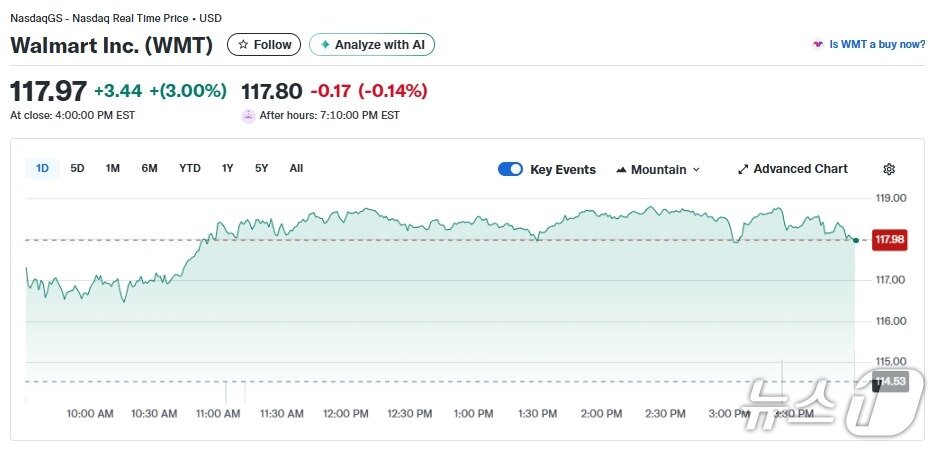Viewport: 938px width, 450px height.
Task: Switch to YTD chart range
Action: click(x=190, y=168)
